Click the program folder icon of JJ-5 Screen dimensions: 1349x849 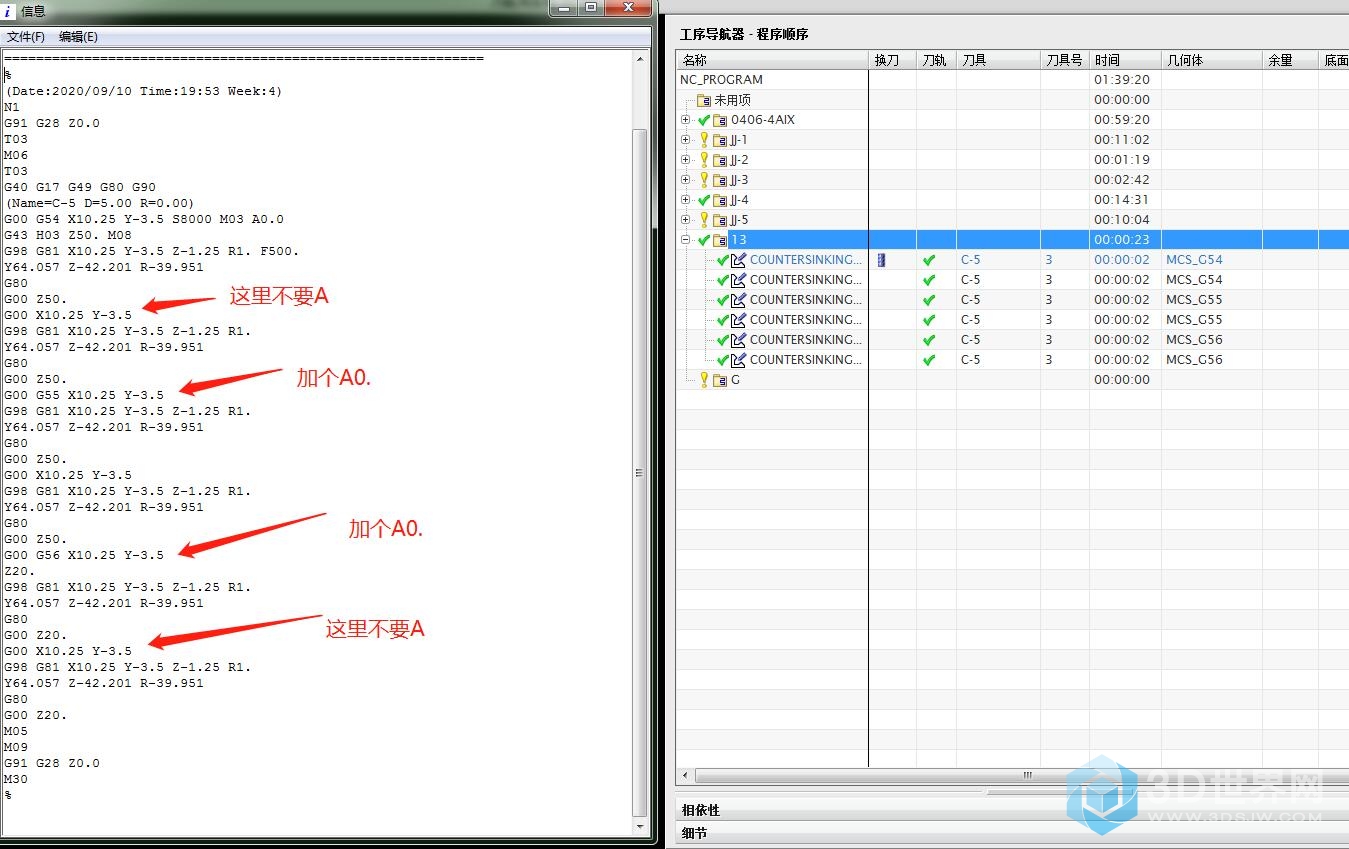pyautogui.click(x=720, y=220)
